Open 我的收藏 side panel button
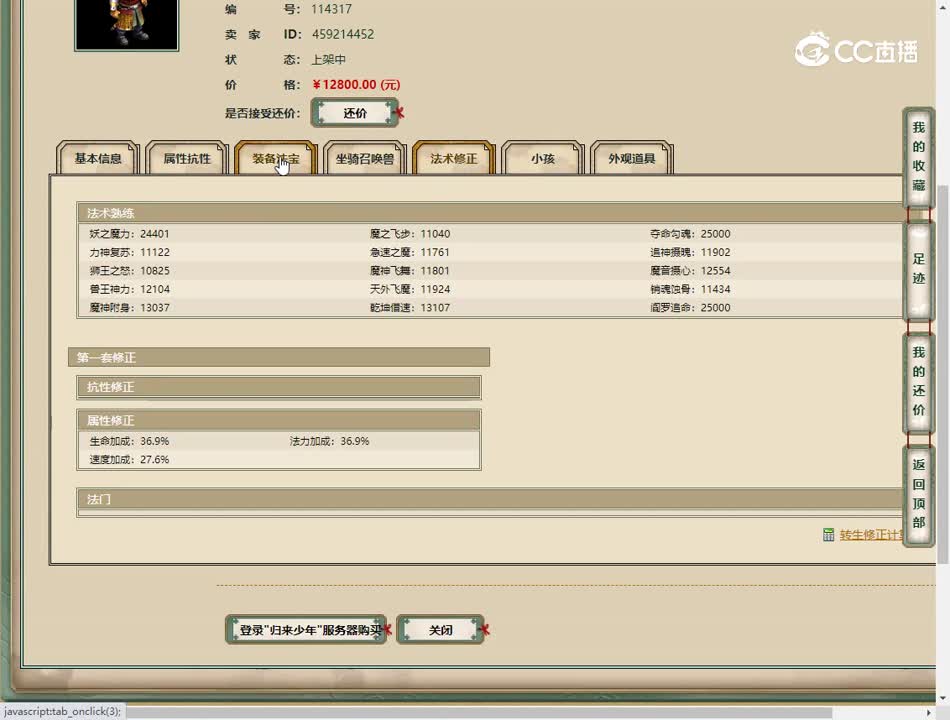The image size is (950, 720). click(x=918, y=156)
